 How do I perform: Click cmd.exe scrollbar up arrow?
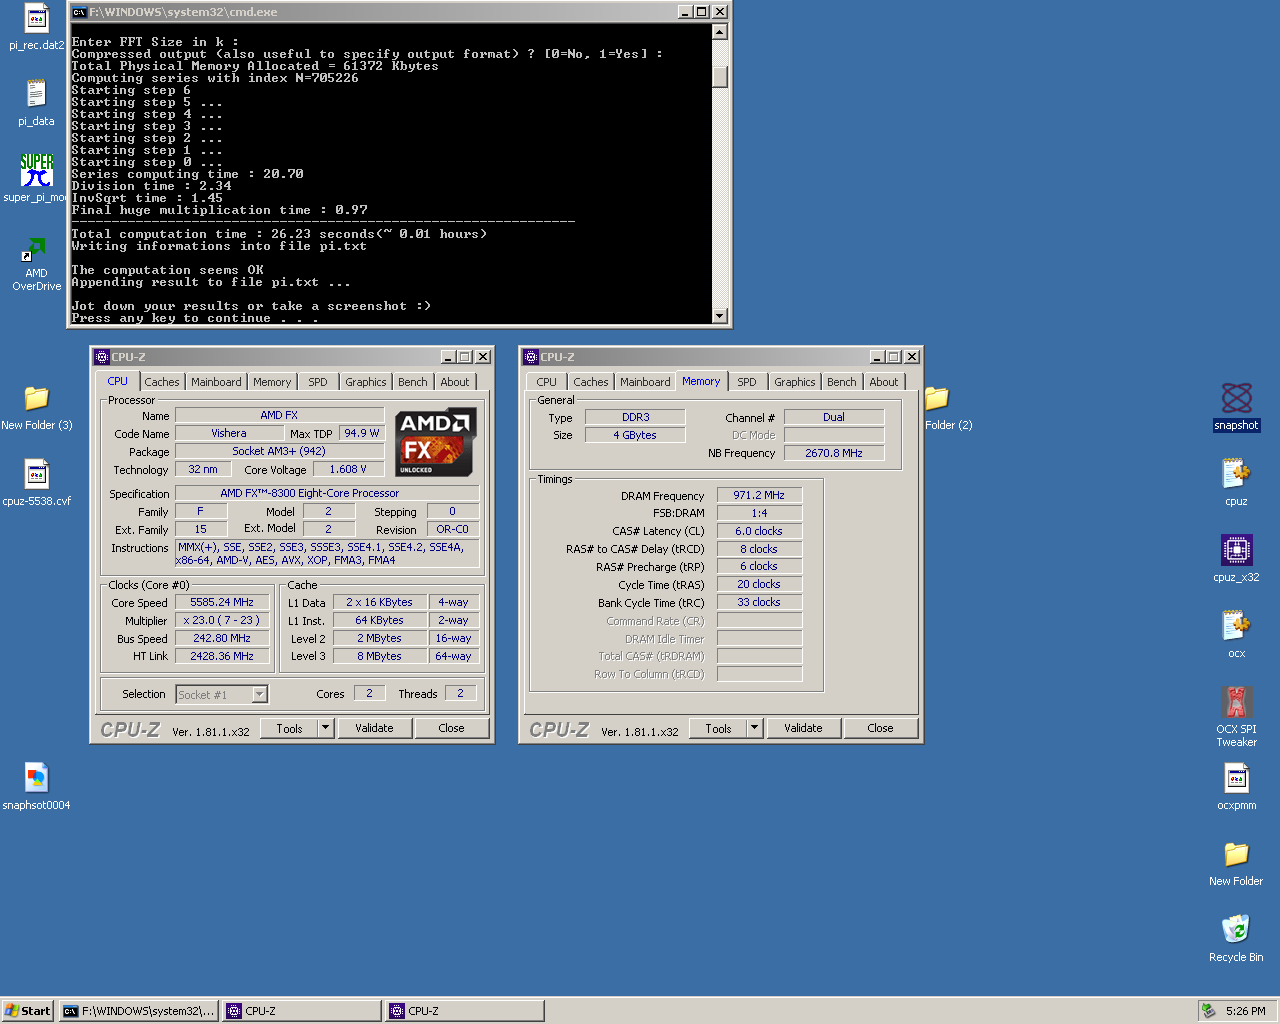point(720,32)
